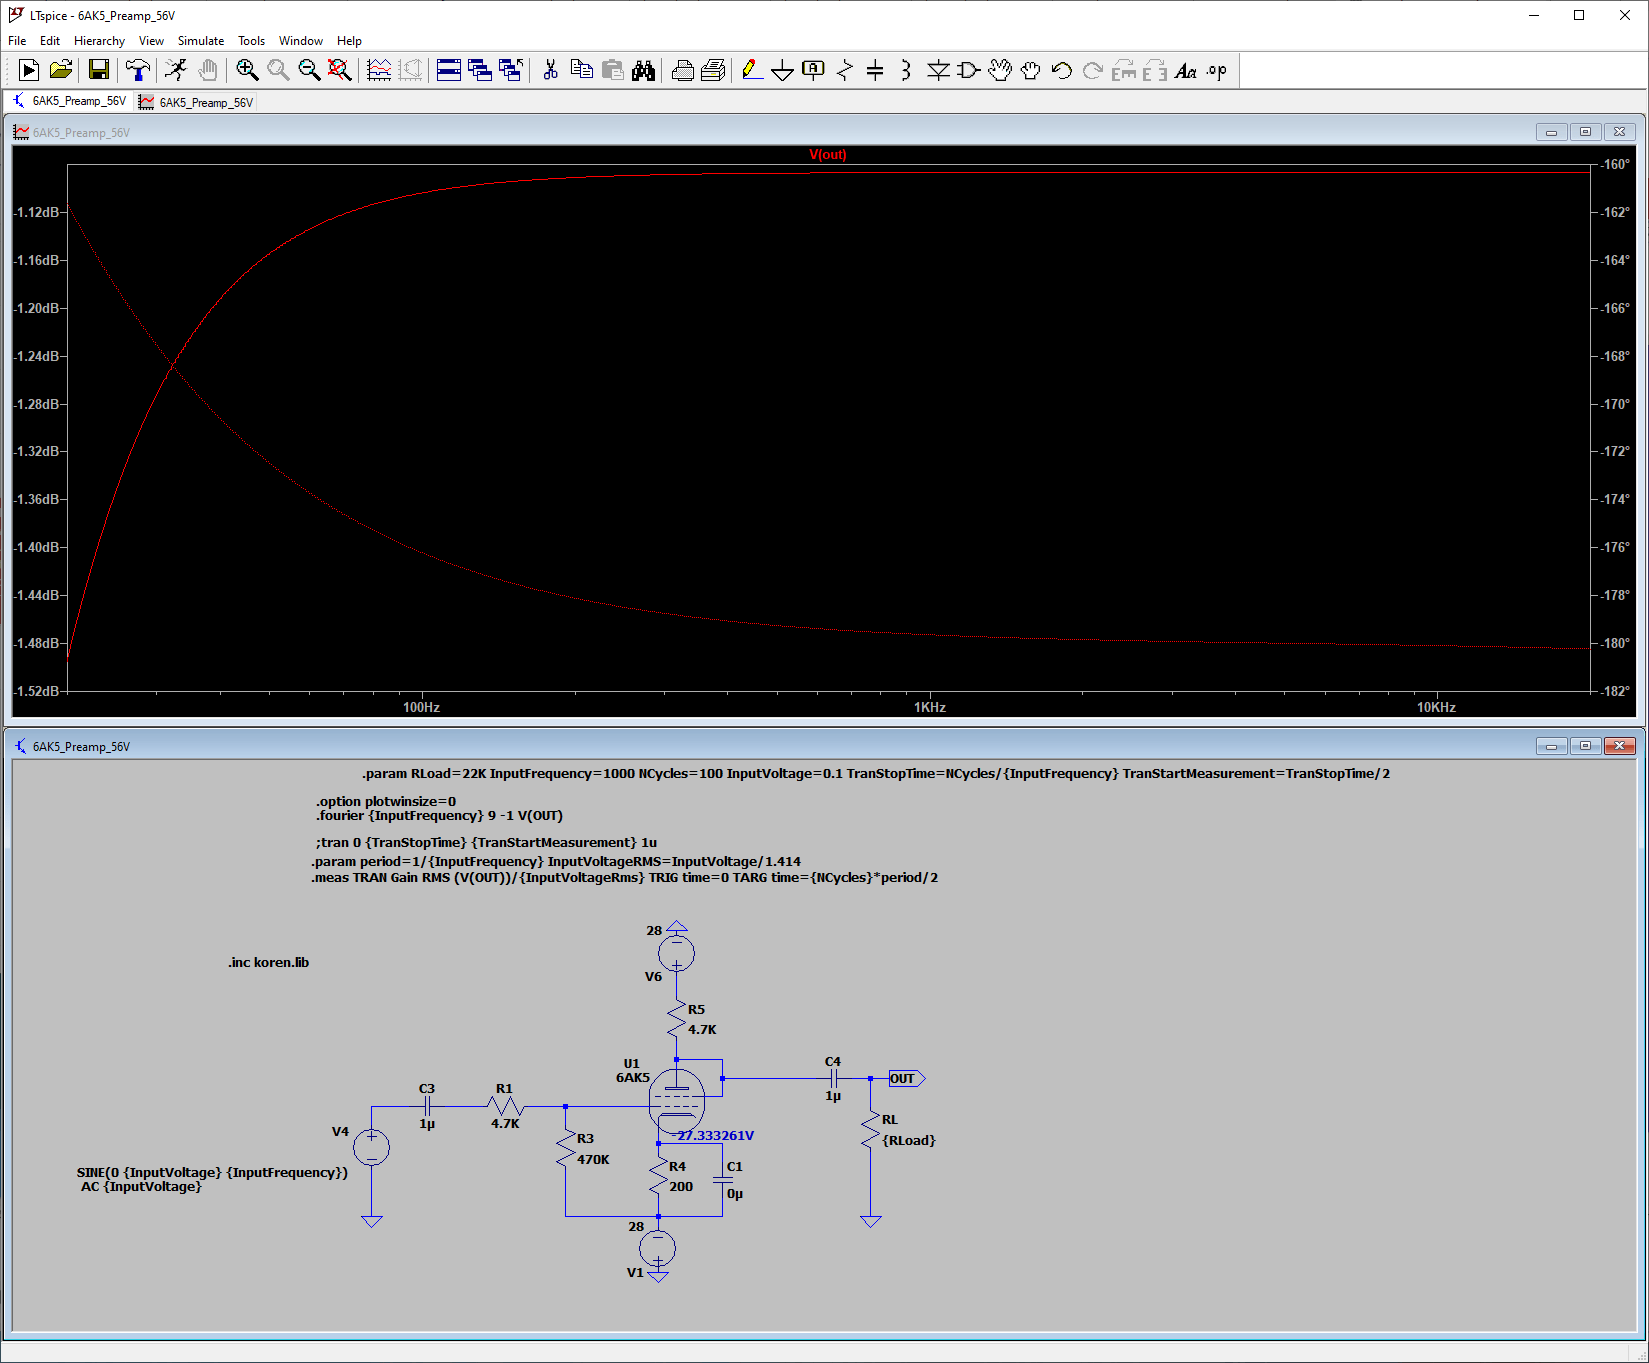This screenshot has height=1363, width=1649.
Task: Click the Zoom In magnifier icon
Action: 247,70
